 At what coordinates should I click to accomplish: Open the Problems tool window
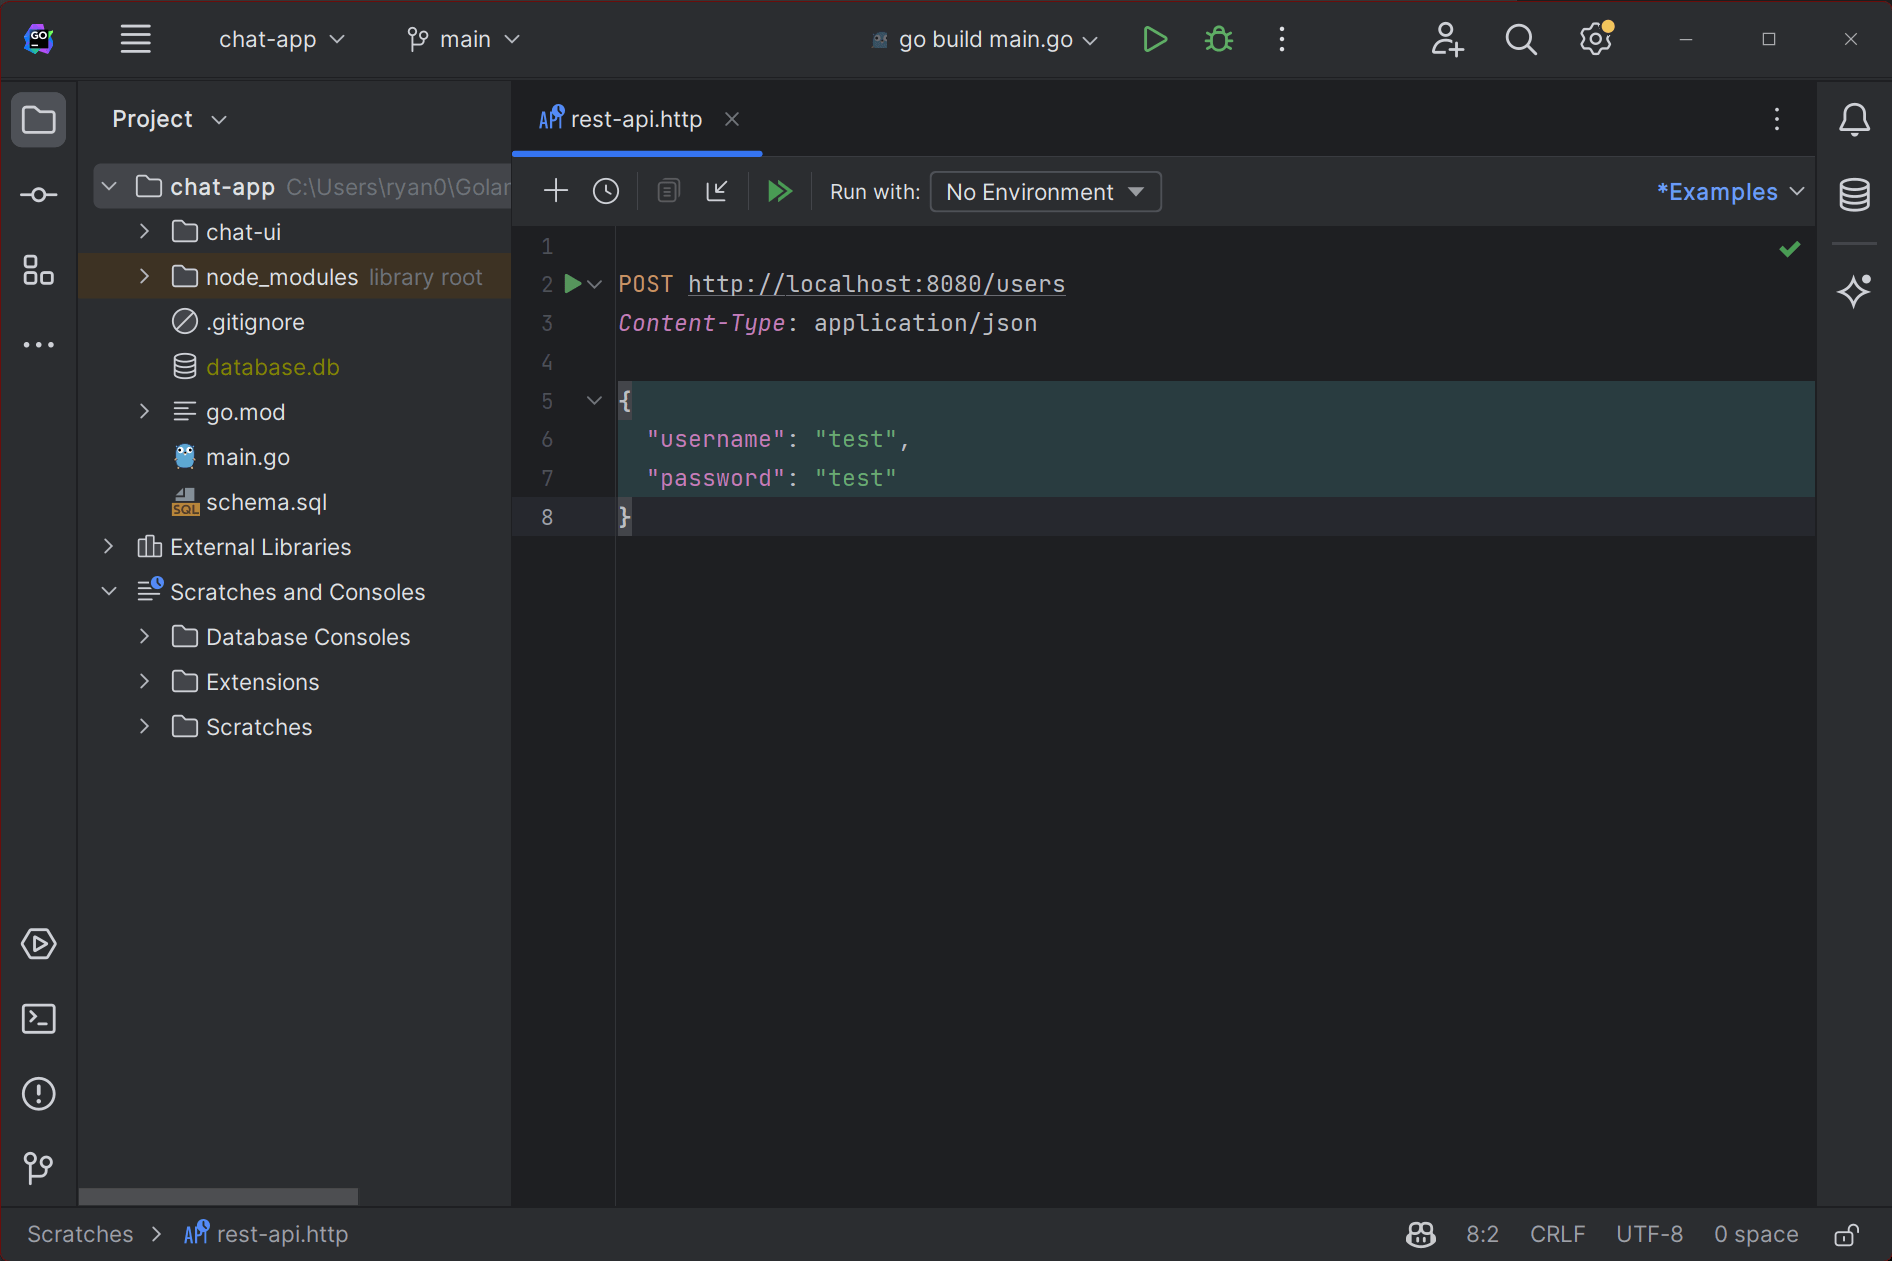(x=38, y=1093)
